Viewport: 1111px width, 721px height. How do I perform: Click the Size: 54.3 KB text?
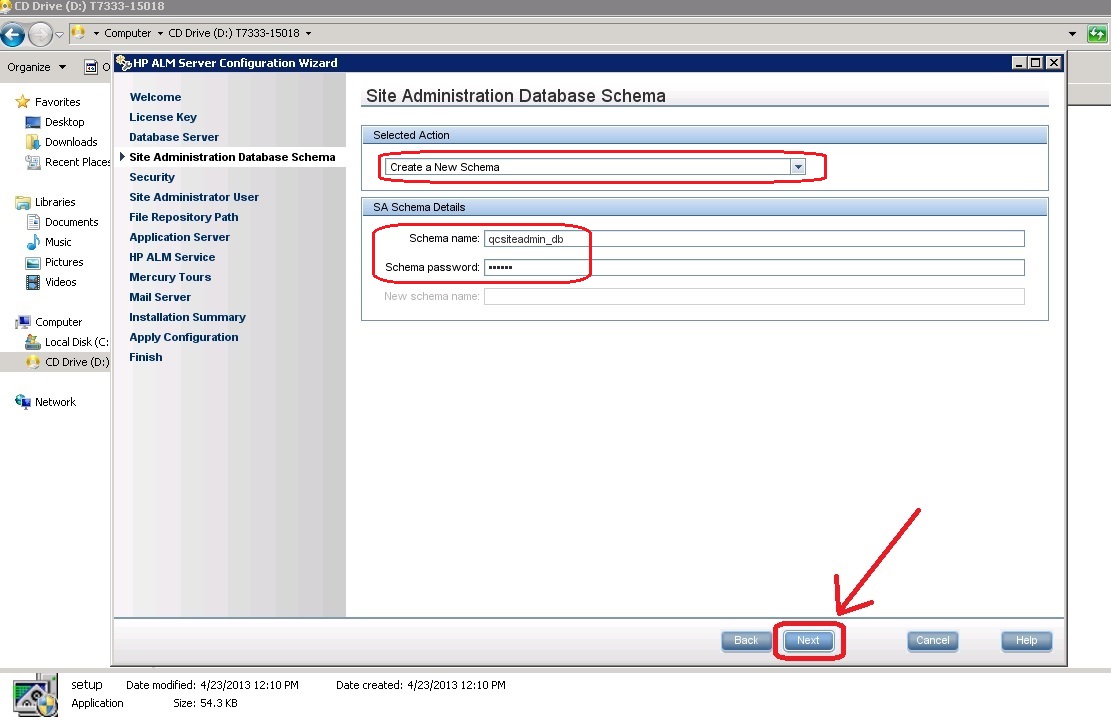click(205, 703)
